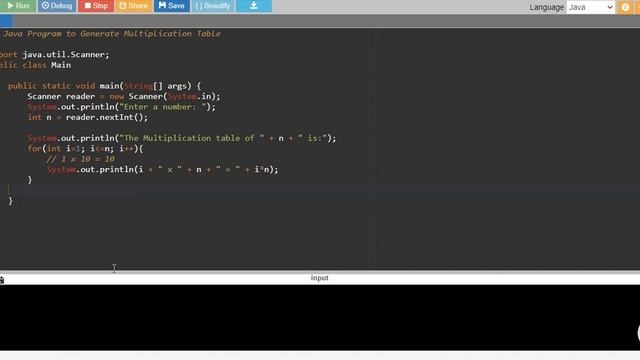Place cursor on 'public static void main' line
The image size is (640, 360).
click(x=104, y=86)
